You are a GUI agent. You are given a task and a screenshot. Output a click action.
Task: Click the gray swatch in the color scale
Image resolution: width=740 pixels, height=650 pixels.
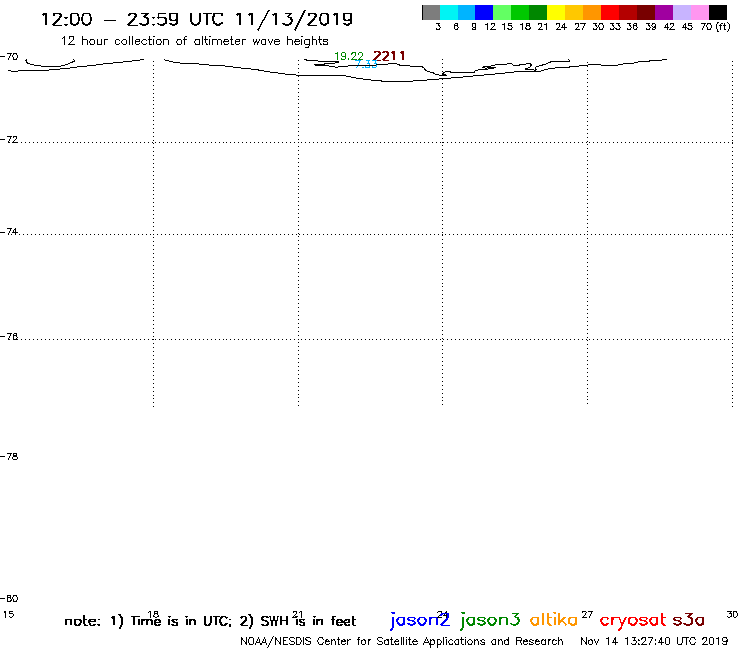coord(431,12)
